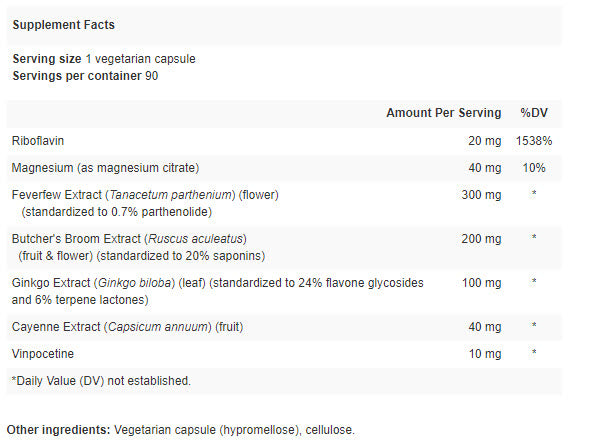Click the Other ingredients label

(x=58, y=430)
